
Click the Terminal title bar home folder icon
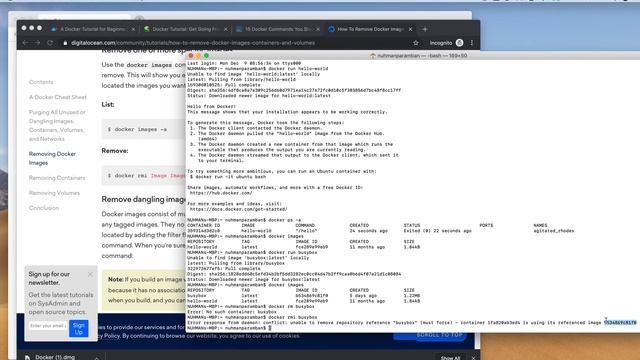373,56
